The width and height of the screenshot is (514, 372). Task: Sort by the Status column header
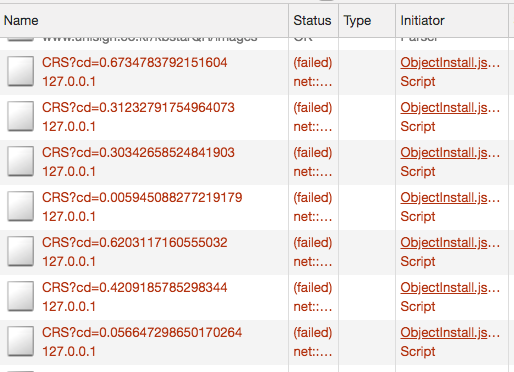tap(313, 21)
